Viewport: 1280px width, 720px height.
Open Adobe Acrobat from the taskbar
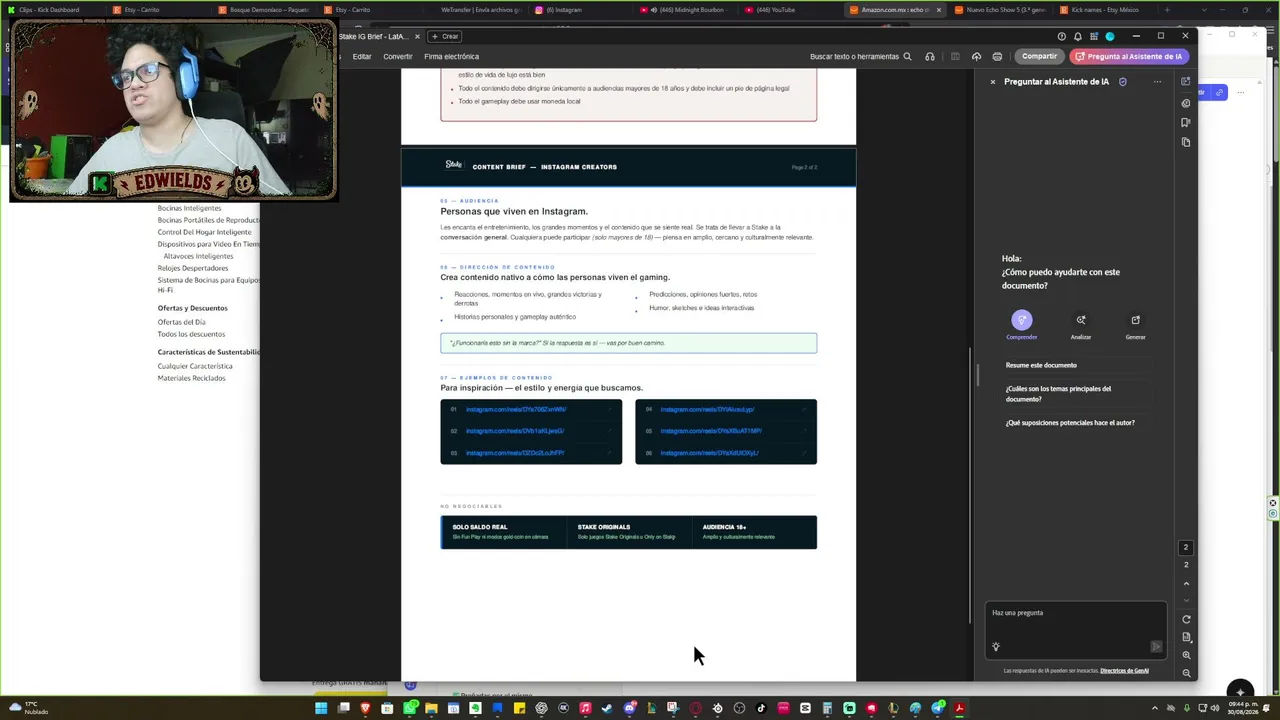point(959,709)
